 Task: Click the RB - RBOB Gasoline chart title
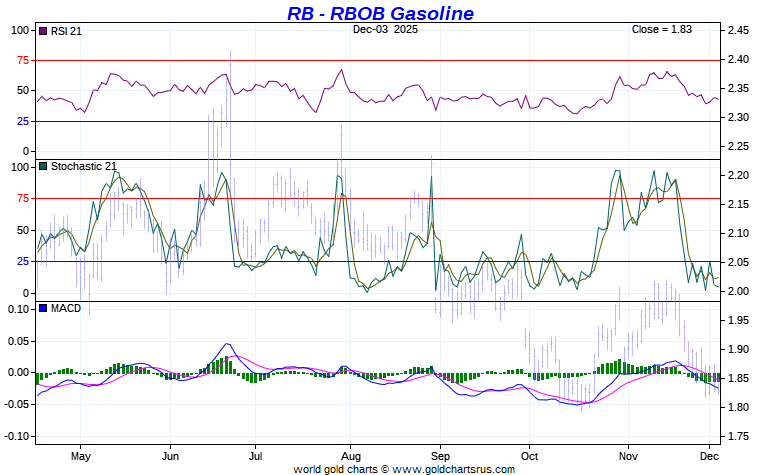click(x=380, y=13)
